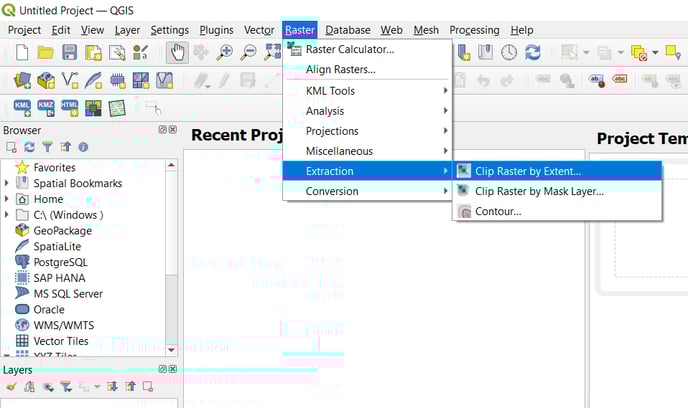Click the Raster Calculator icon in menu

pyautogui.click(x=294, y=49)
